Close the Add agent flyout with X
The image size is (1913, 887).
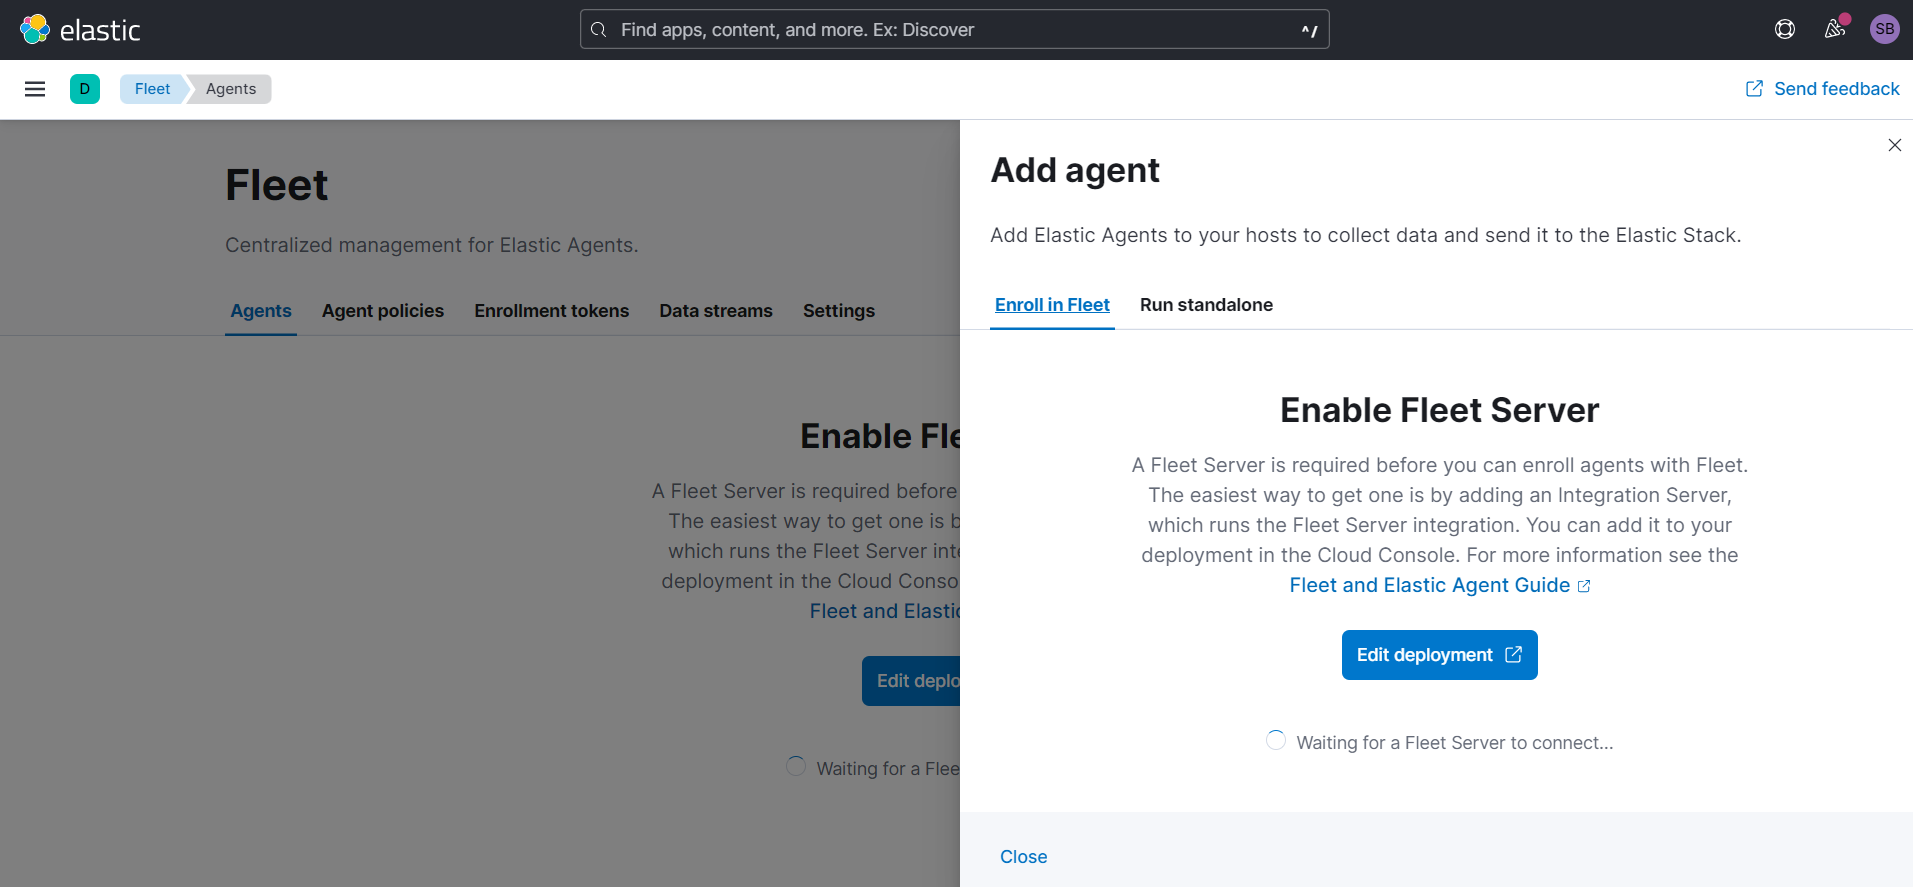(x=1894, y=145)
